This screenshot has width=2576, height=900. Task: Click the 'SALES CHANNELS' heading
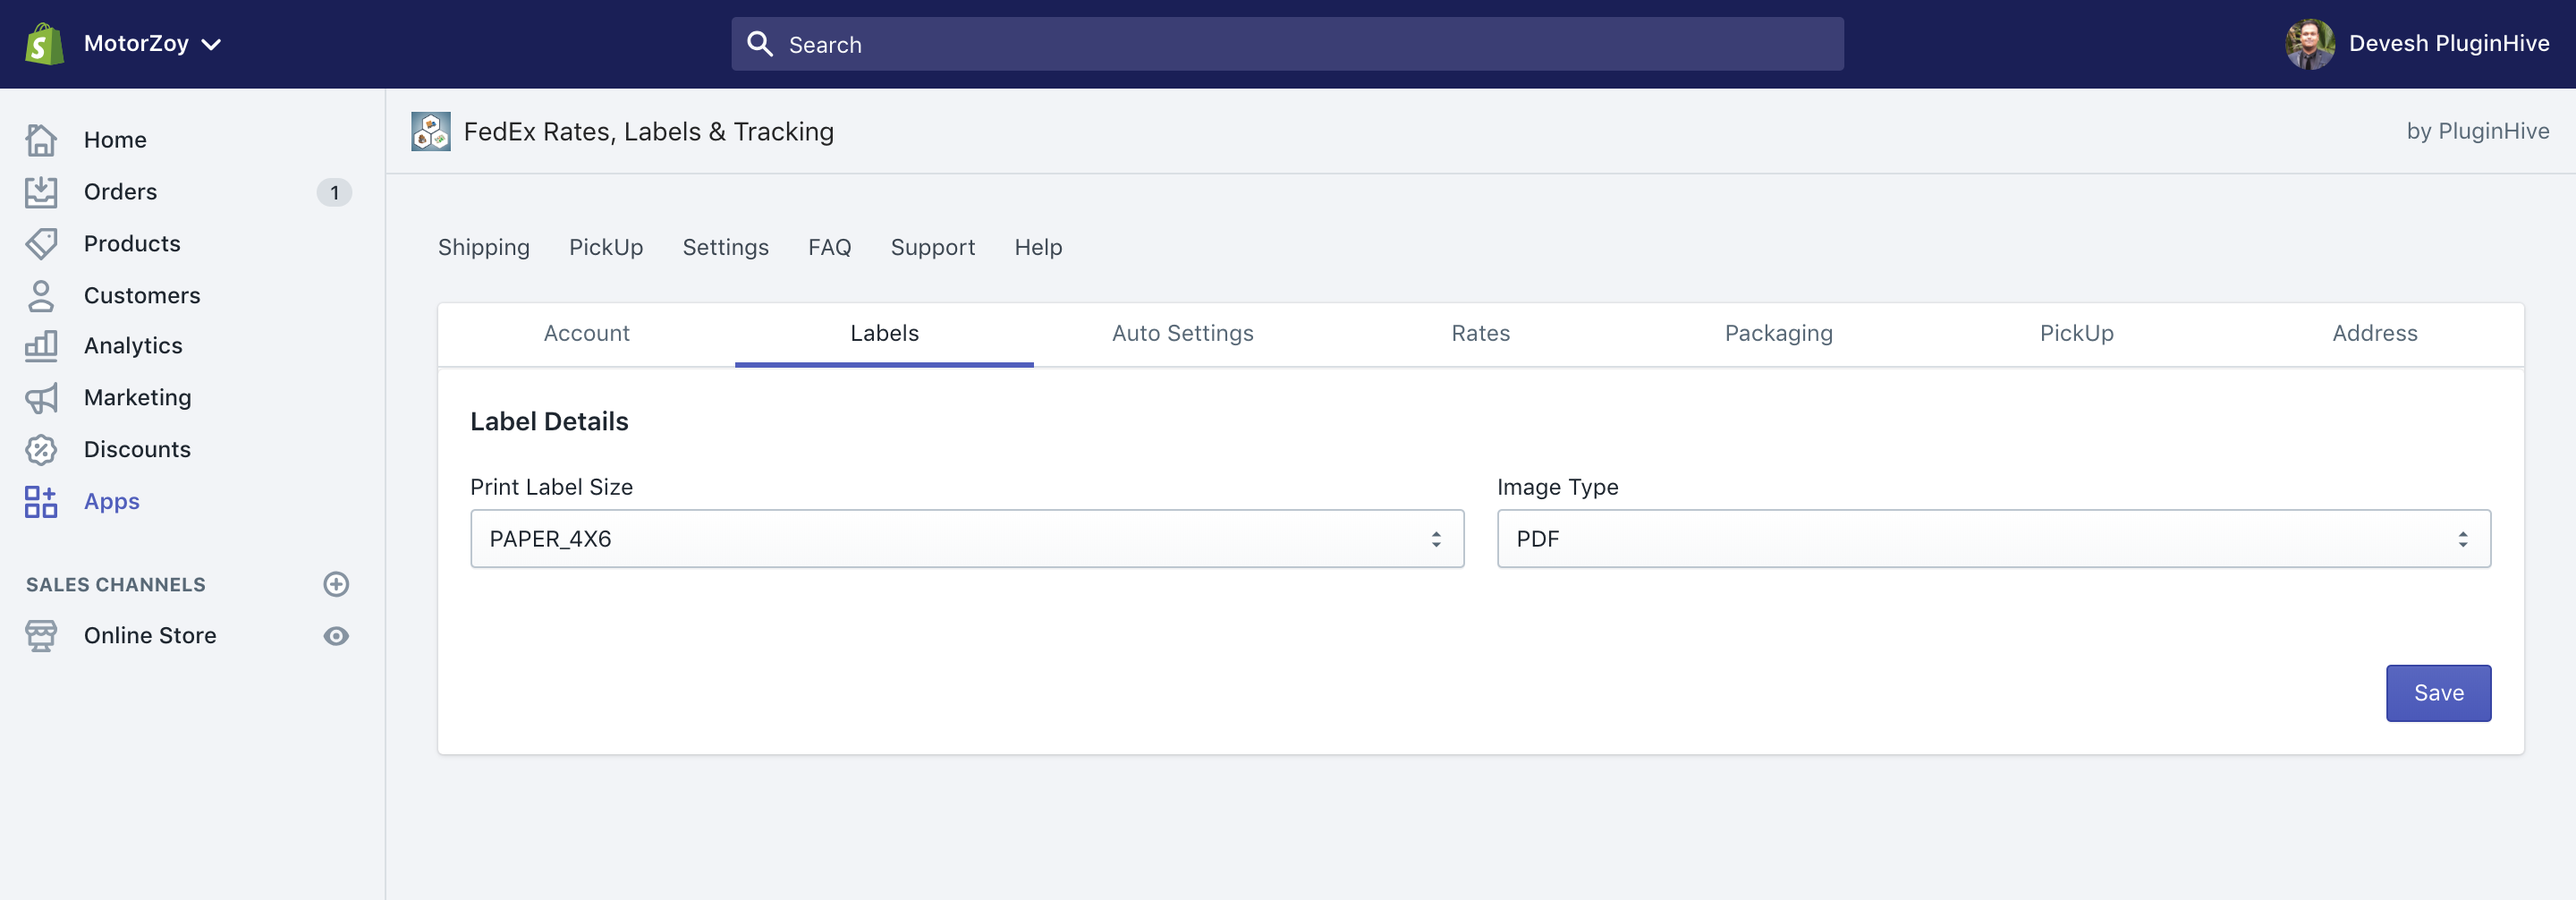click(x=116, y=585)
